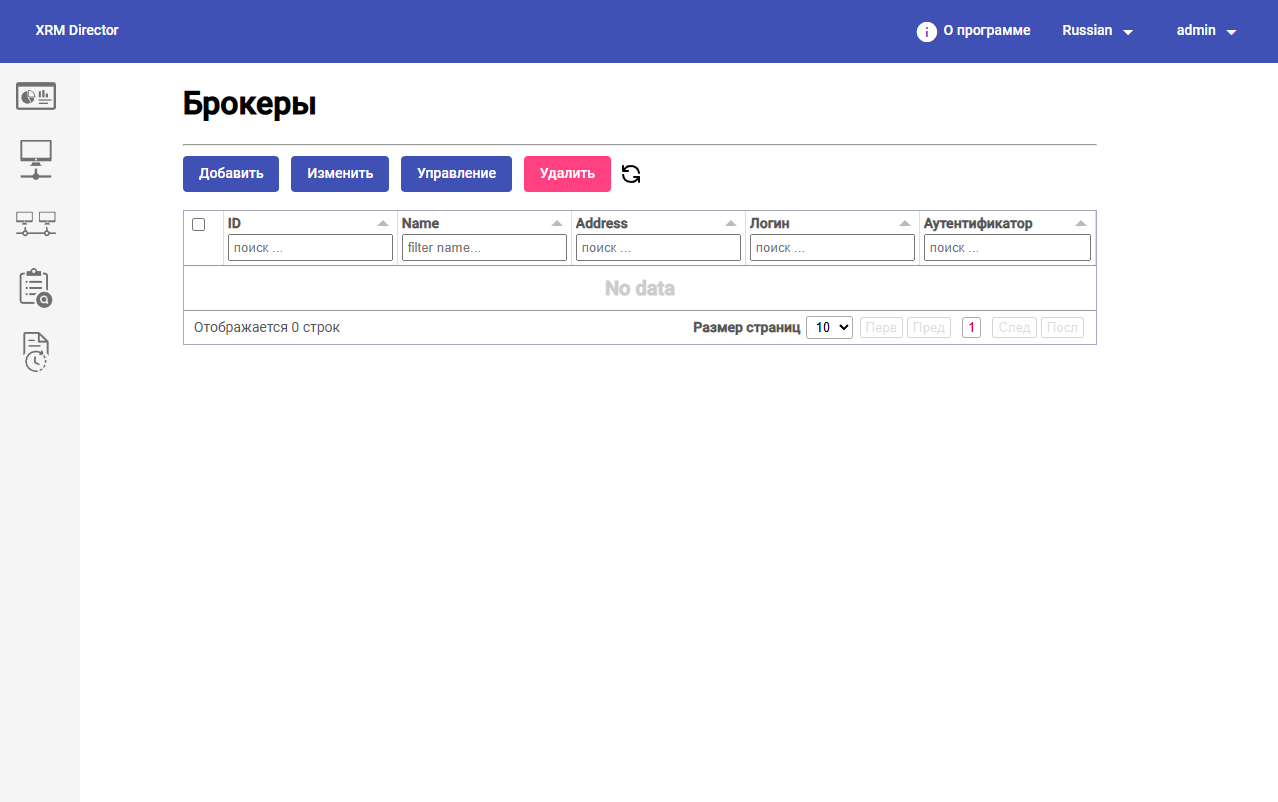
Task: Open the clipboard with magnifier sidebar icon
Action: pyautogui.click(x=35, y=288)
